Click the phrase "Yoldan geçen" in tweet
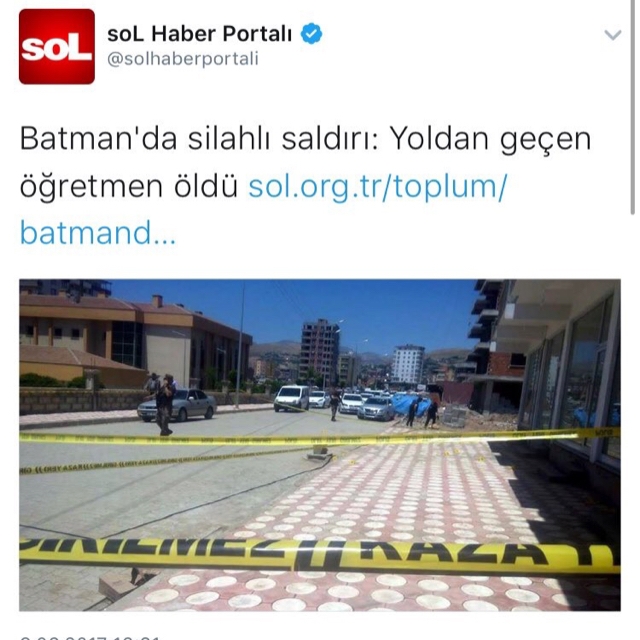Screen dimensions: 640x640 point(490,139)
